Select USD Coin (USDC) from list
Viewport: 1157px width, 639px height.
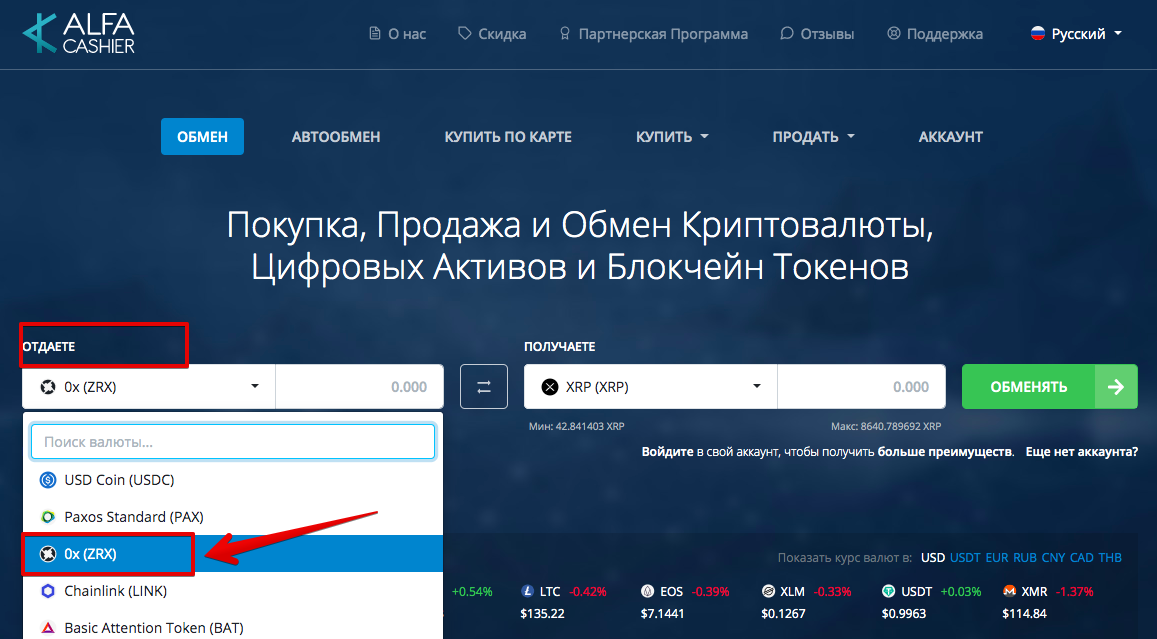[x=232, y=480]
